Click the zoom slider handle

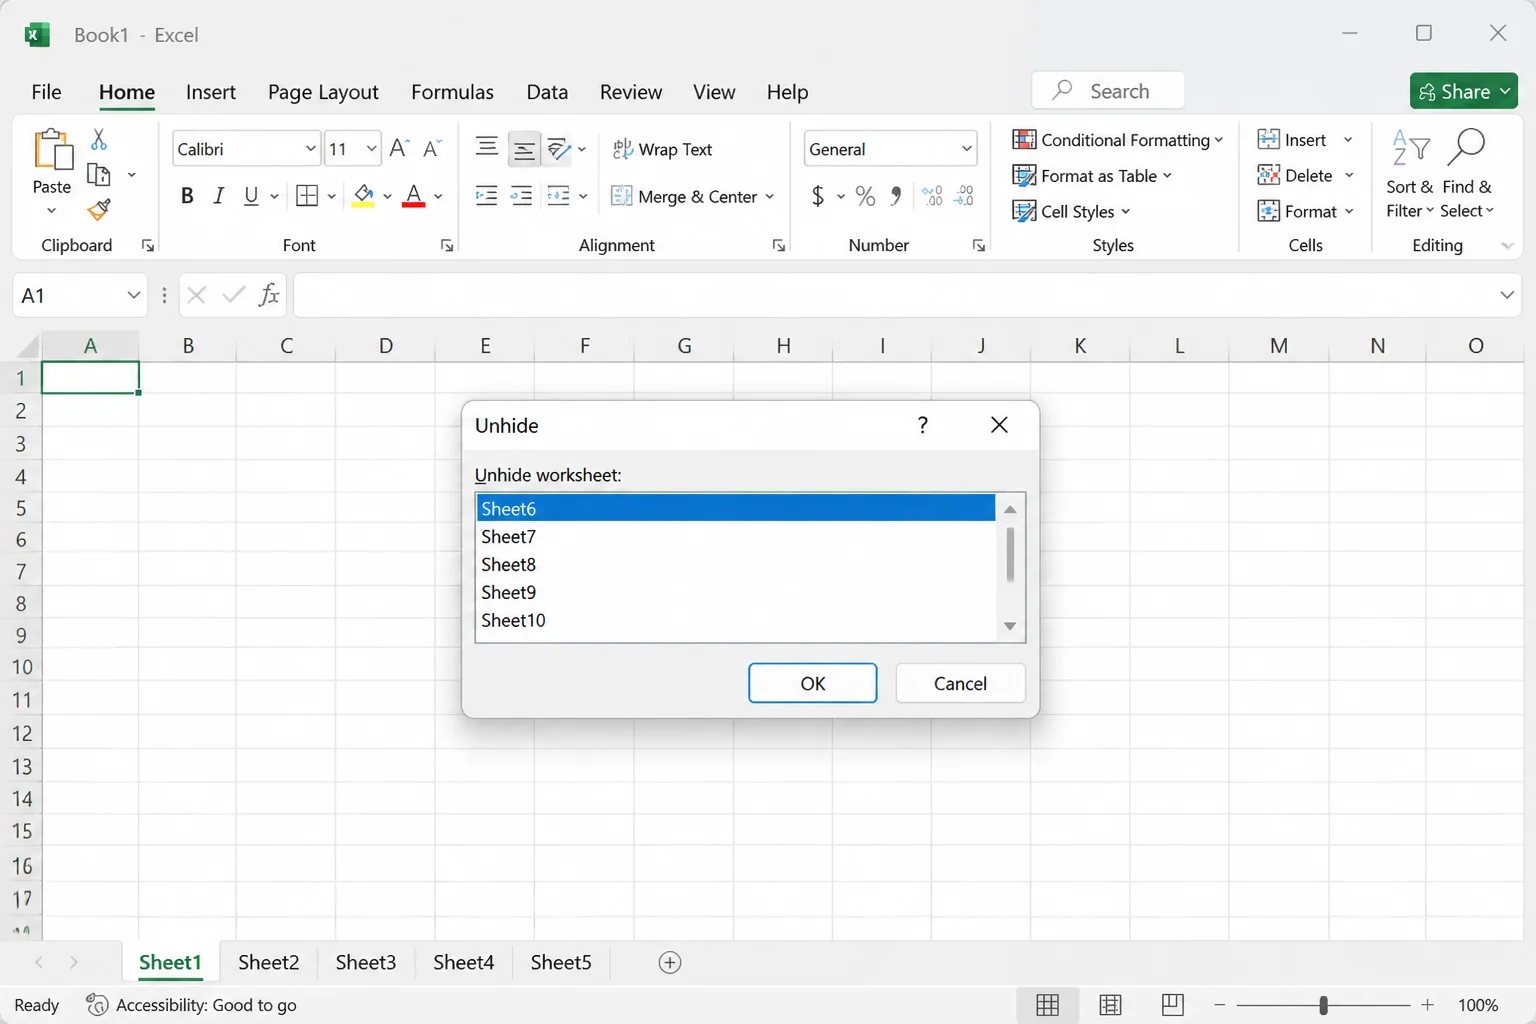tap(1323, 1005)
